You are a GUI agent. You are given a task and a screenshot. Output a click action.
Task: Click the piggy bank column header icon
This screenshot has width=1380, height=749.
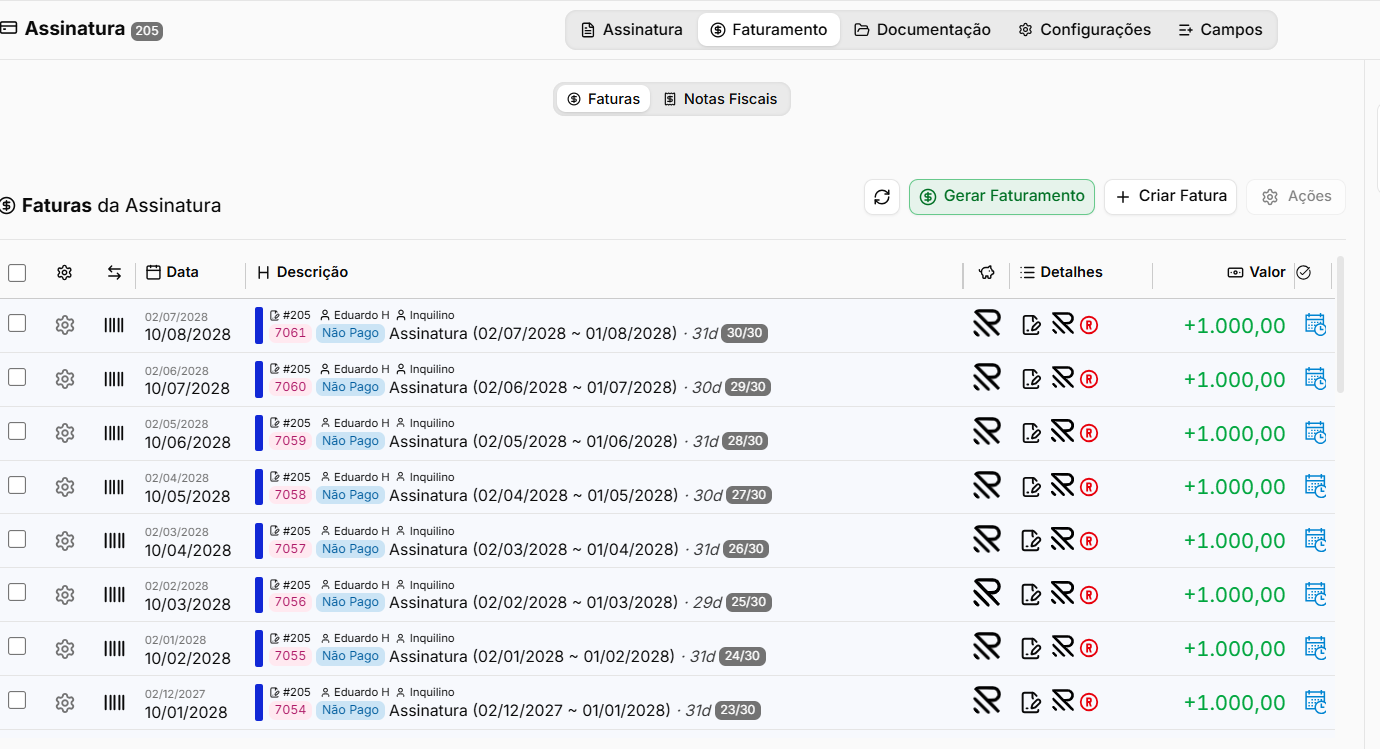point(987,272)
